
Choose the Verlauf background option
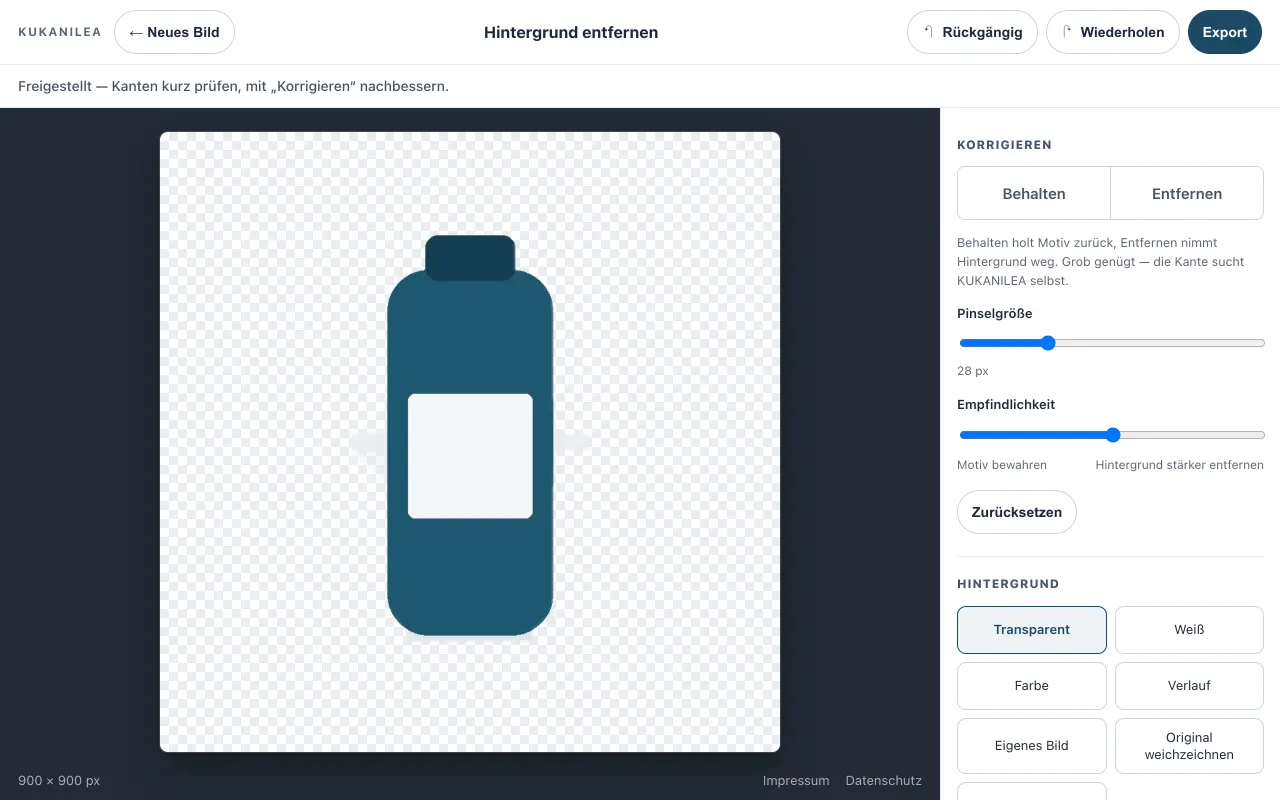[x=1189, y=686]
